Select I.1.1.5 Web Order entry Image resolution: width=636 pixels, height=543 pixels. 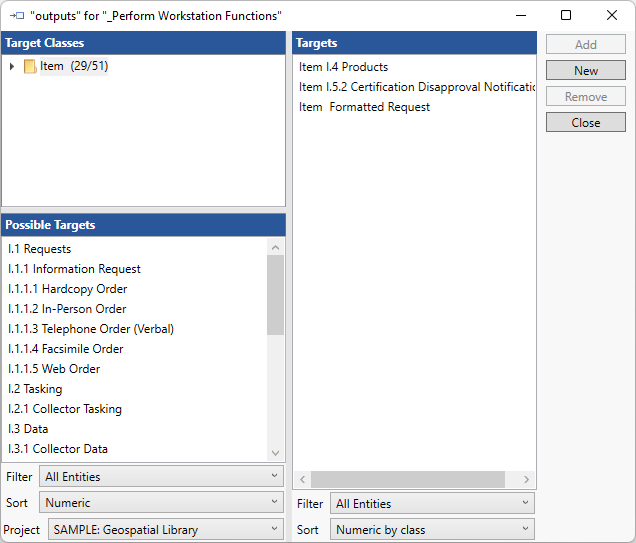tap(54, 369)
